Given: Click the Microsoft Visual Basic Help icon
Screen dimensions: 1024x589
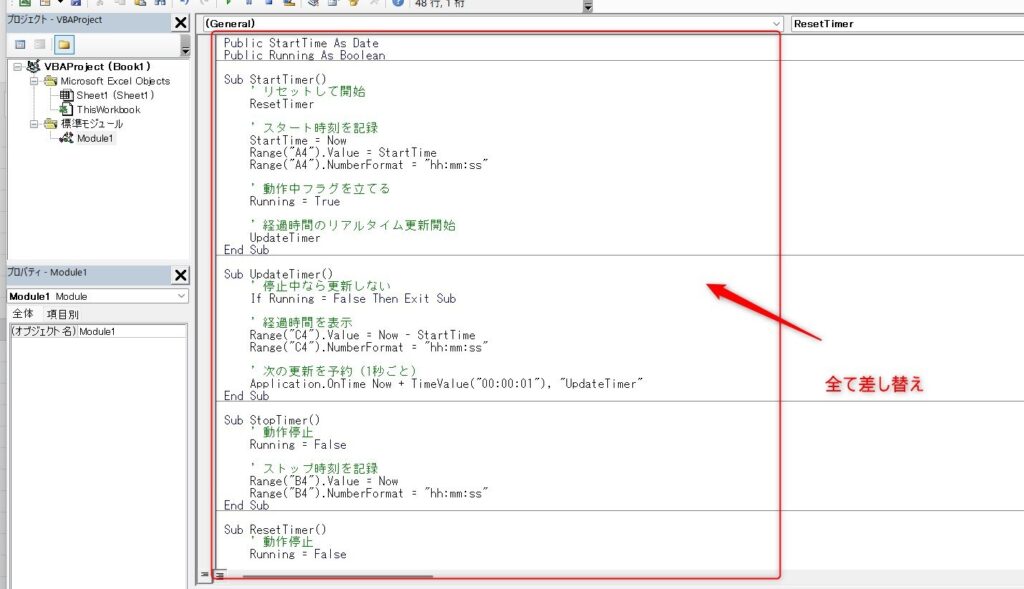Looking at the screenshot, I should click(398, 3).
